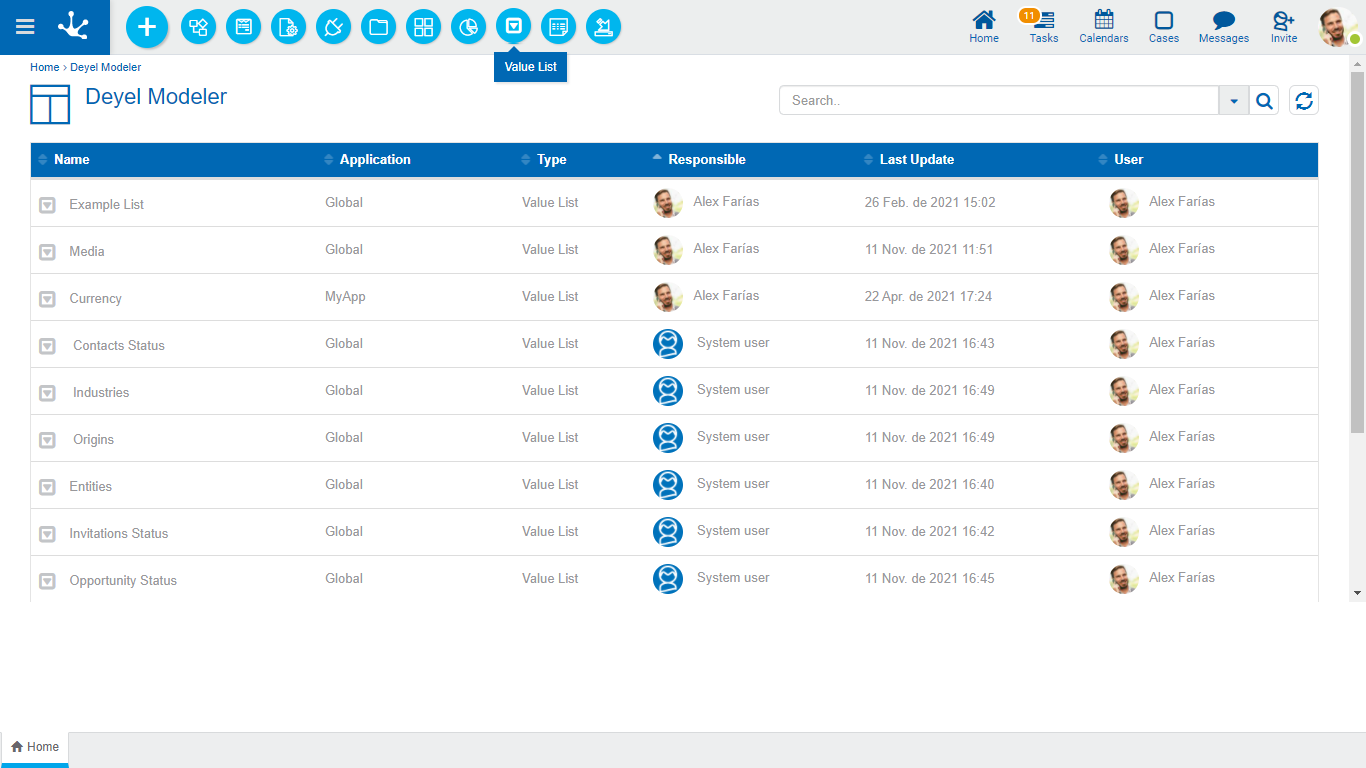Click the MyApp application cell
The height and width of the screenshot is (768, 1366).
[345, 296]
